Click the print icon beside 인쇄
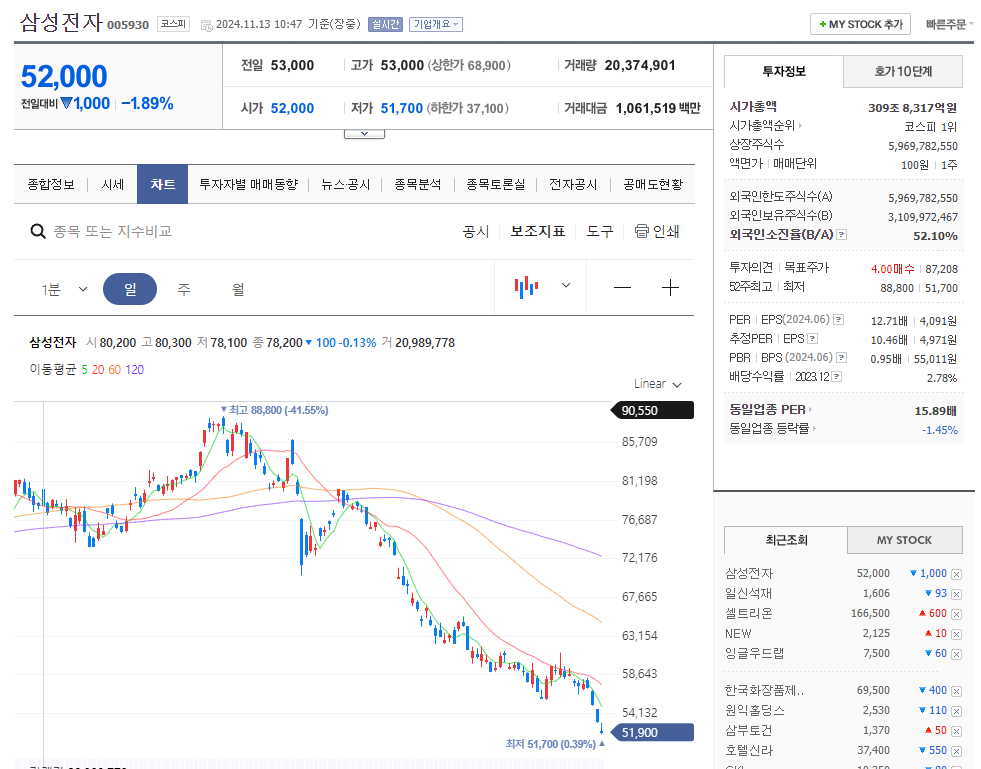The width and height of the screenshot is (981, 769). [641, 231]
